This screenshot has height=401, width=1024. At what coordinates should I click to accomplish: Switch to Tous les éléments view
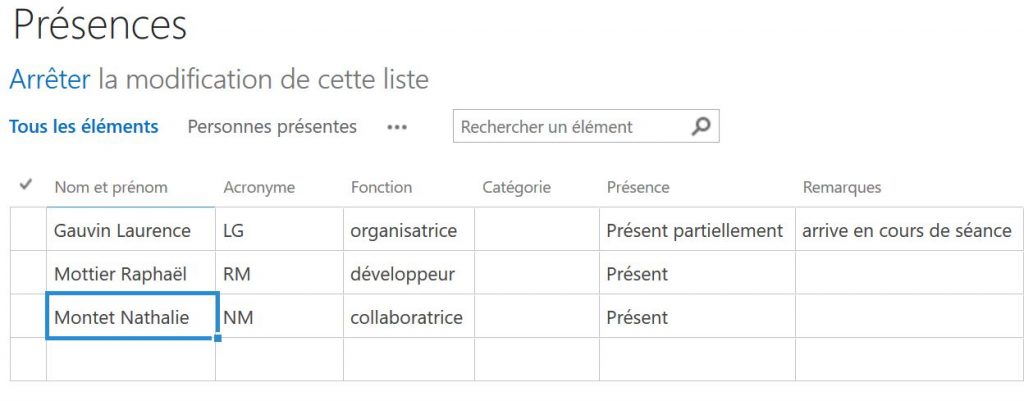click(x=84, y=126)
